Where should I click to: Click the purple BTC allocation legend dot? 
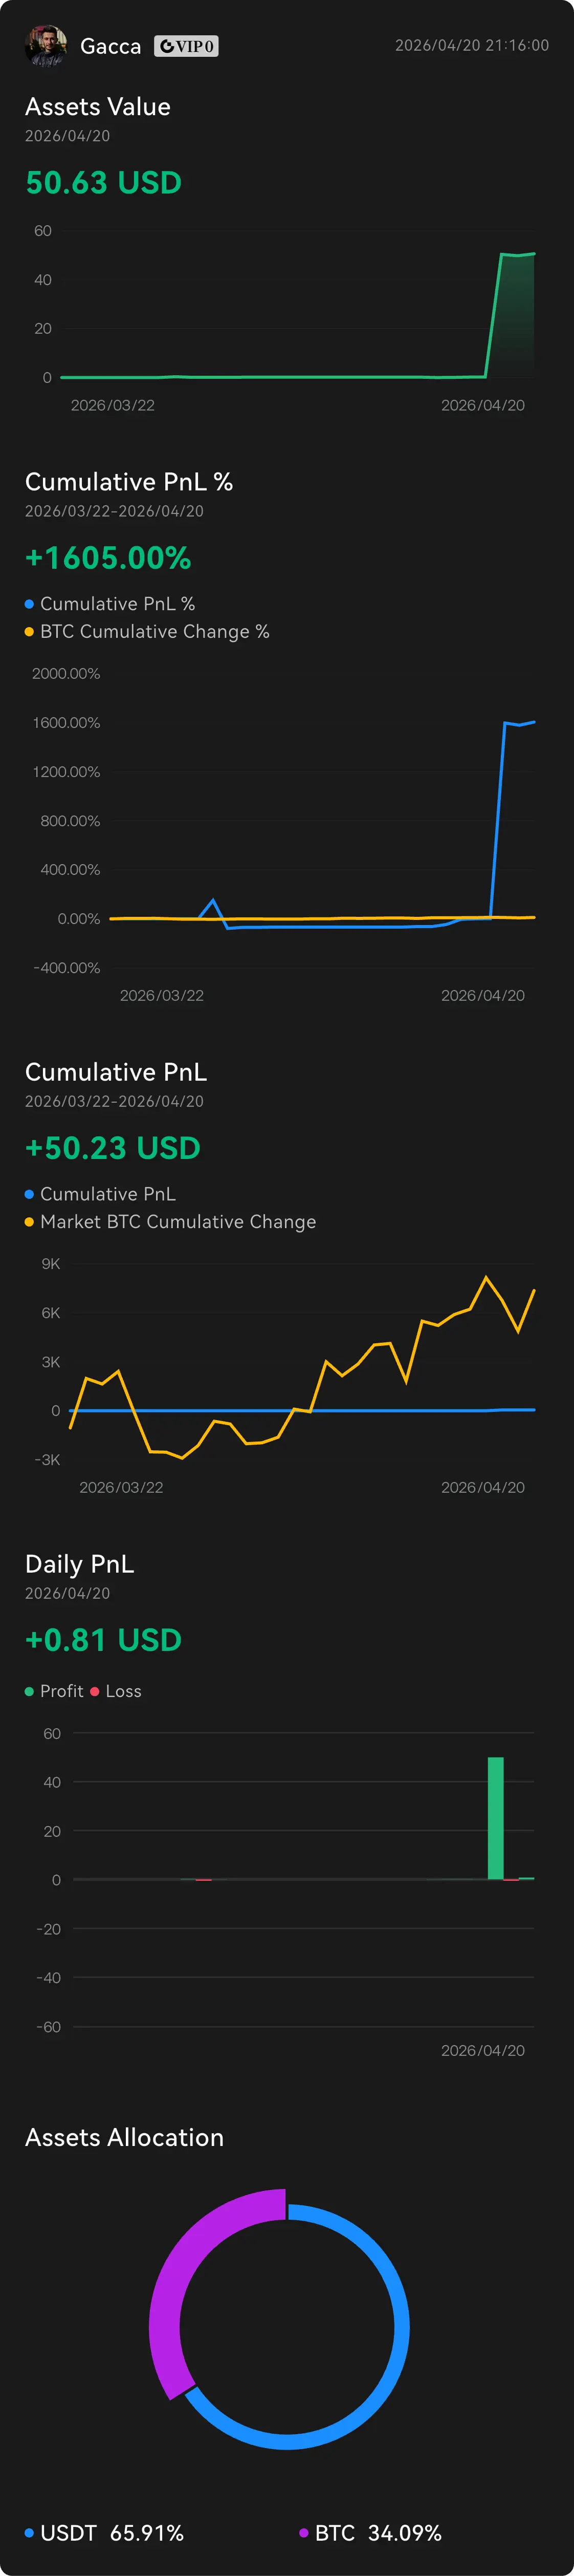(x=304, y=2533)
